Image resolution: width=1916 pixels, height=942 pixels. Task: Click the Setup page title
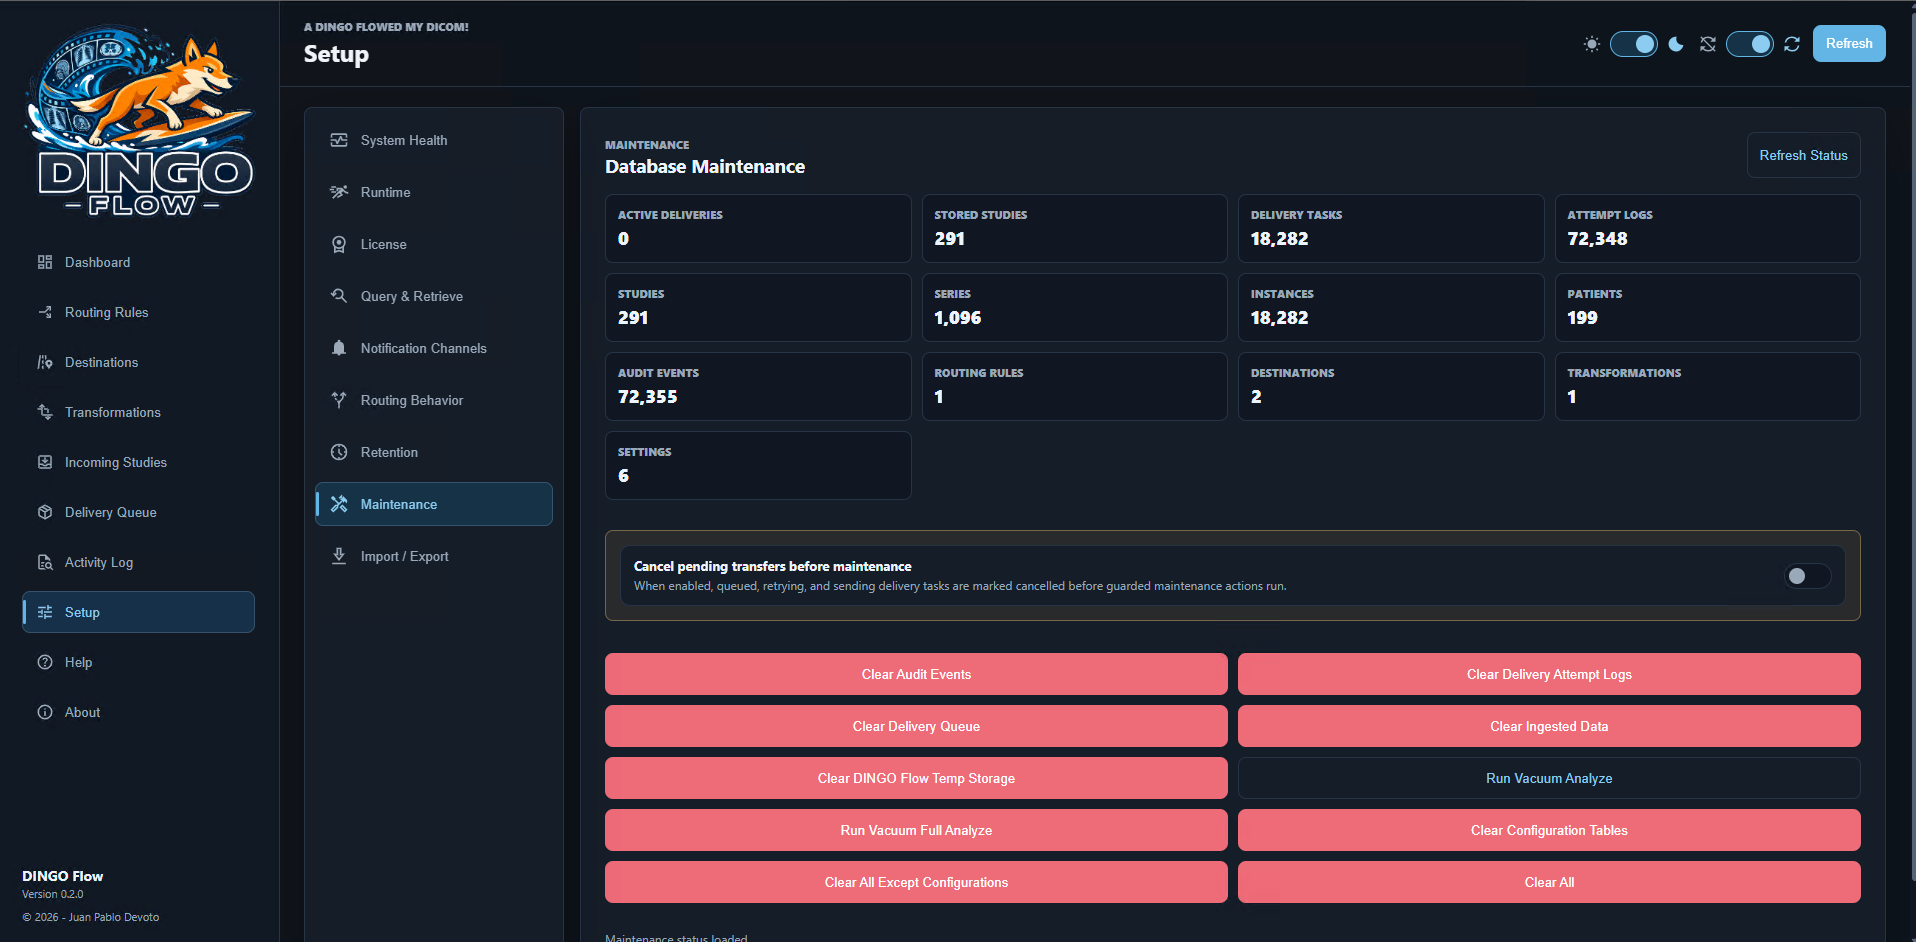(336, 54)
